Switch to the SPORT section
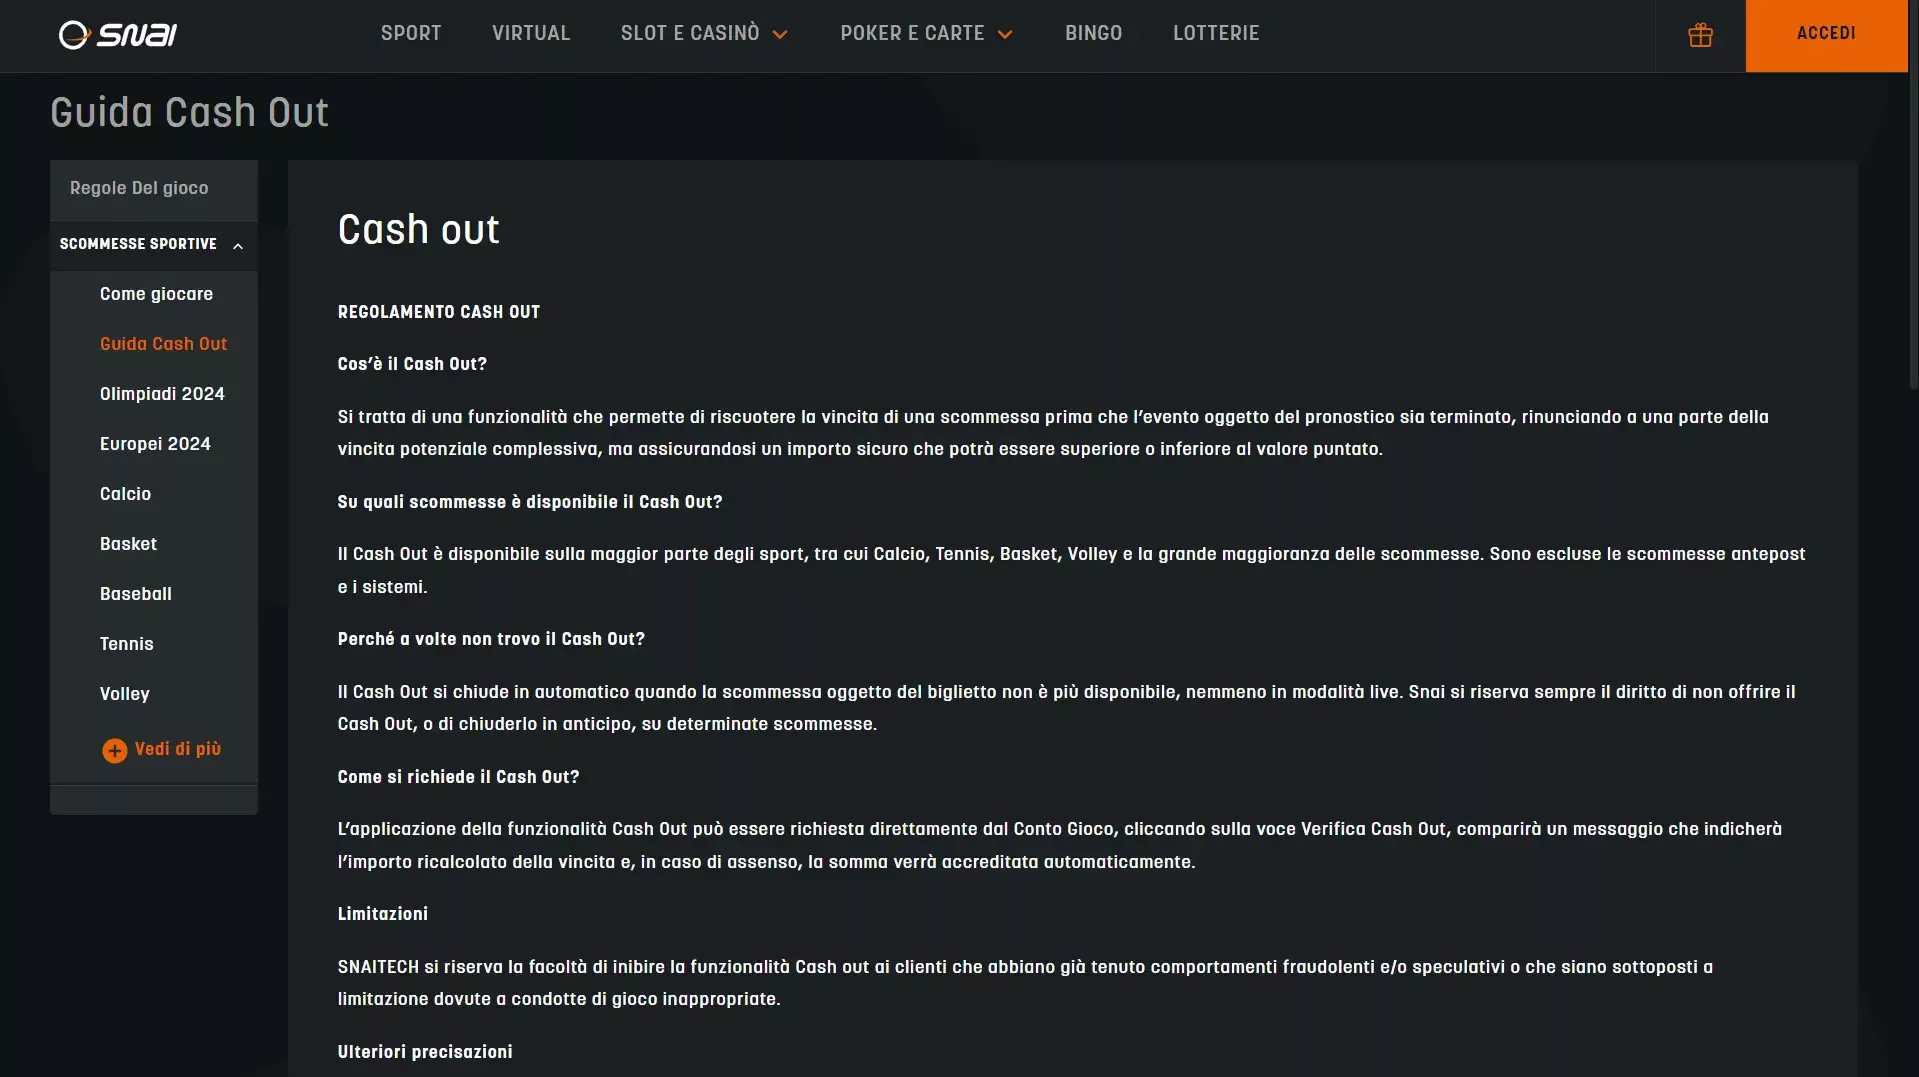 pyautogui.click(x=410, y=33)
